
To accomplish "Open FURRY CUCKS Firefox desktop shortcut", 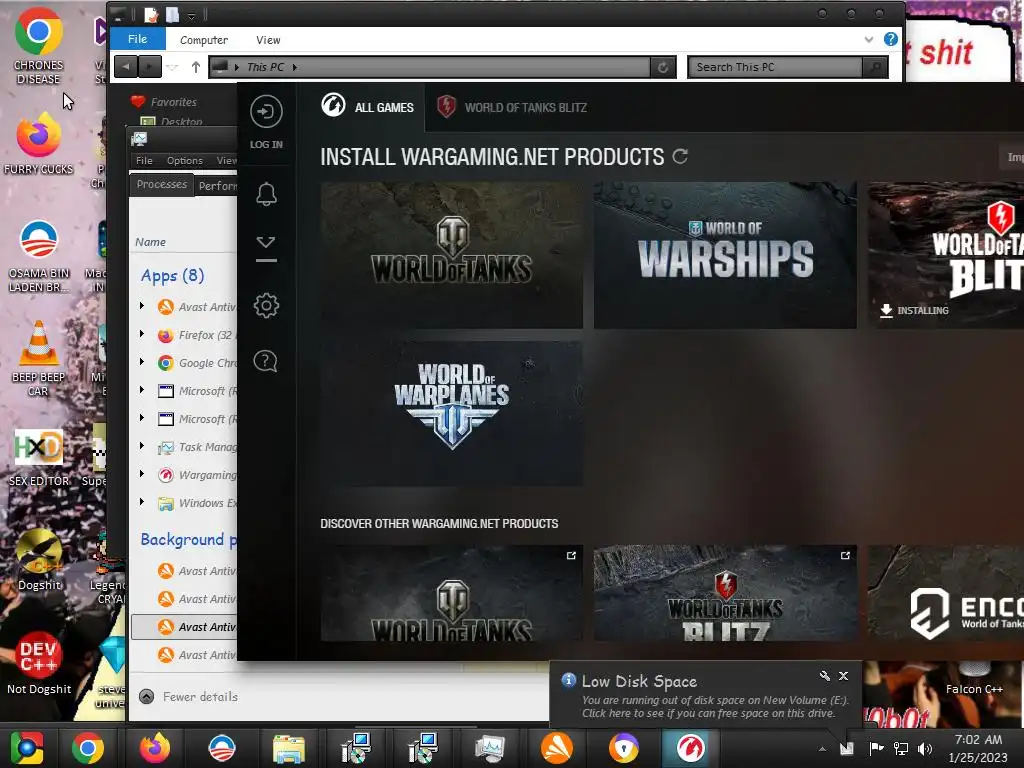I will [x=39, y=145].
